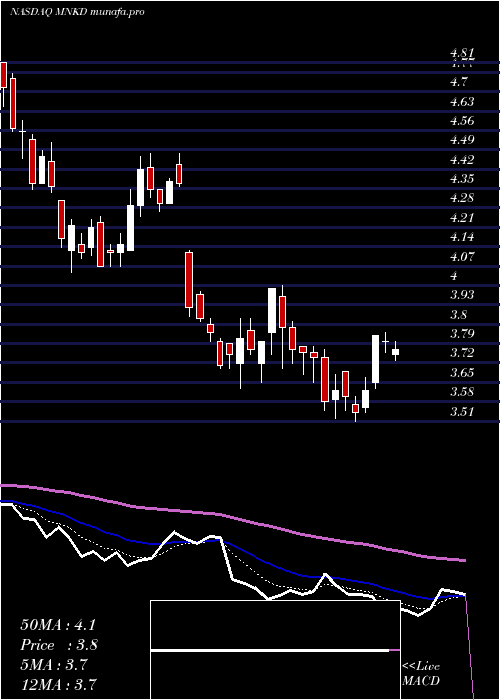Click the pink 50MA line
The height and width of the screenshot is (700, 500).
pyautogui.click(x=232, y=518)
